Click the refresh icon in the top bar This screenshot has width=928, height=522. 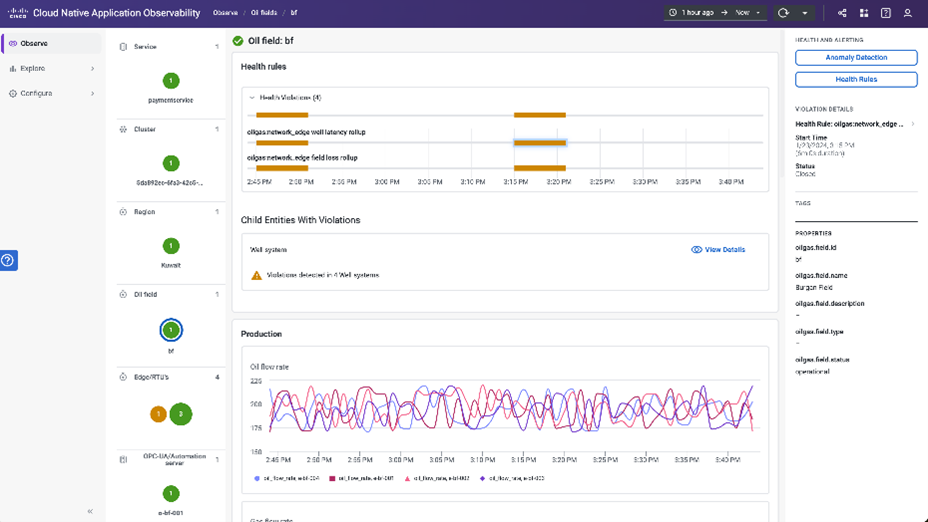(783, 13)
